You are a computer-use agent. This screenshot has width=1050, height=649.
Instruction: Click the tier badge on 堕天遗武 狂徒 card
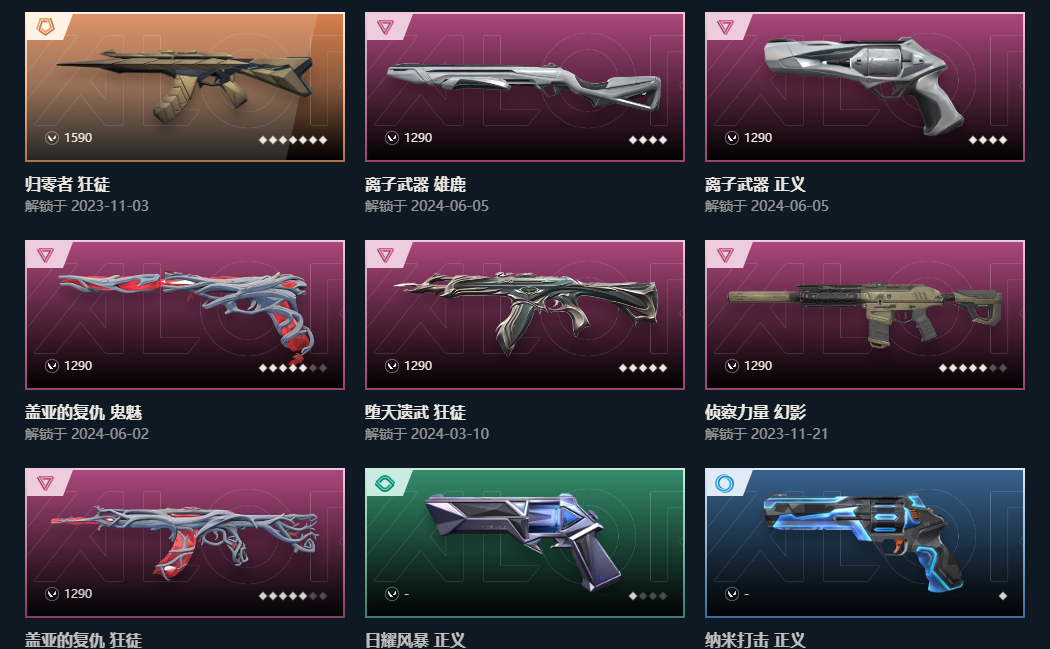coord(385,255)
